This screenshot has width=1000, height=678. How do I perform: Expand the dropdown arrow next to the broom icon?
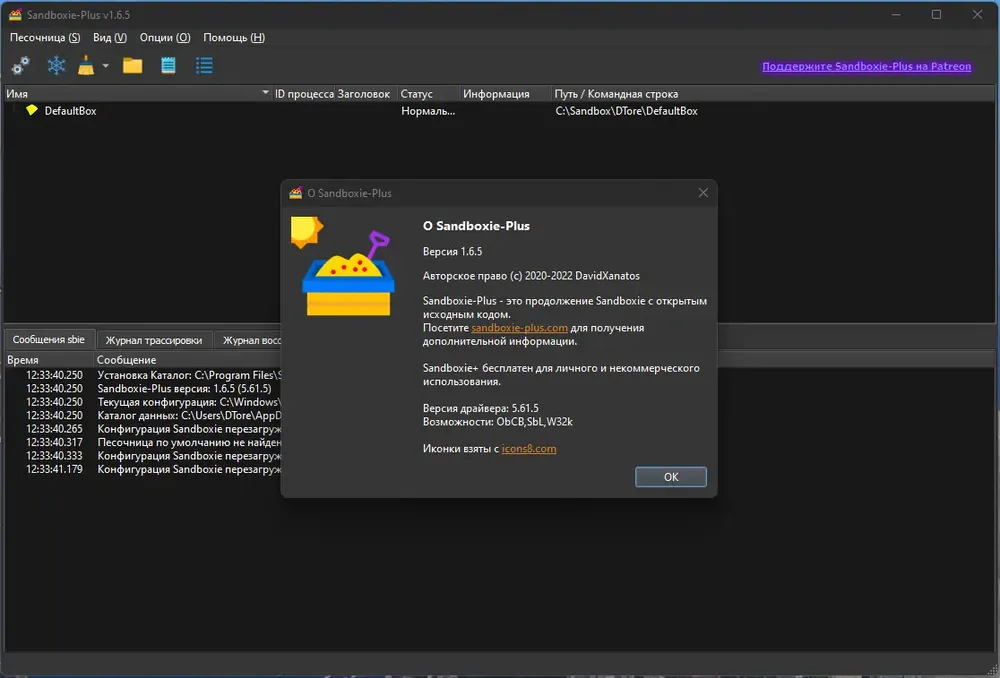(106, 65)
